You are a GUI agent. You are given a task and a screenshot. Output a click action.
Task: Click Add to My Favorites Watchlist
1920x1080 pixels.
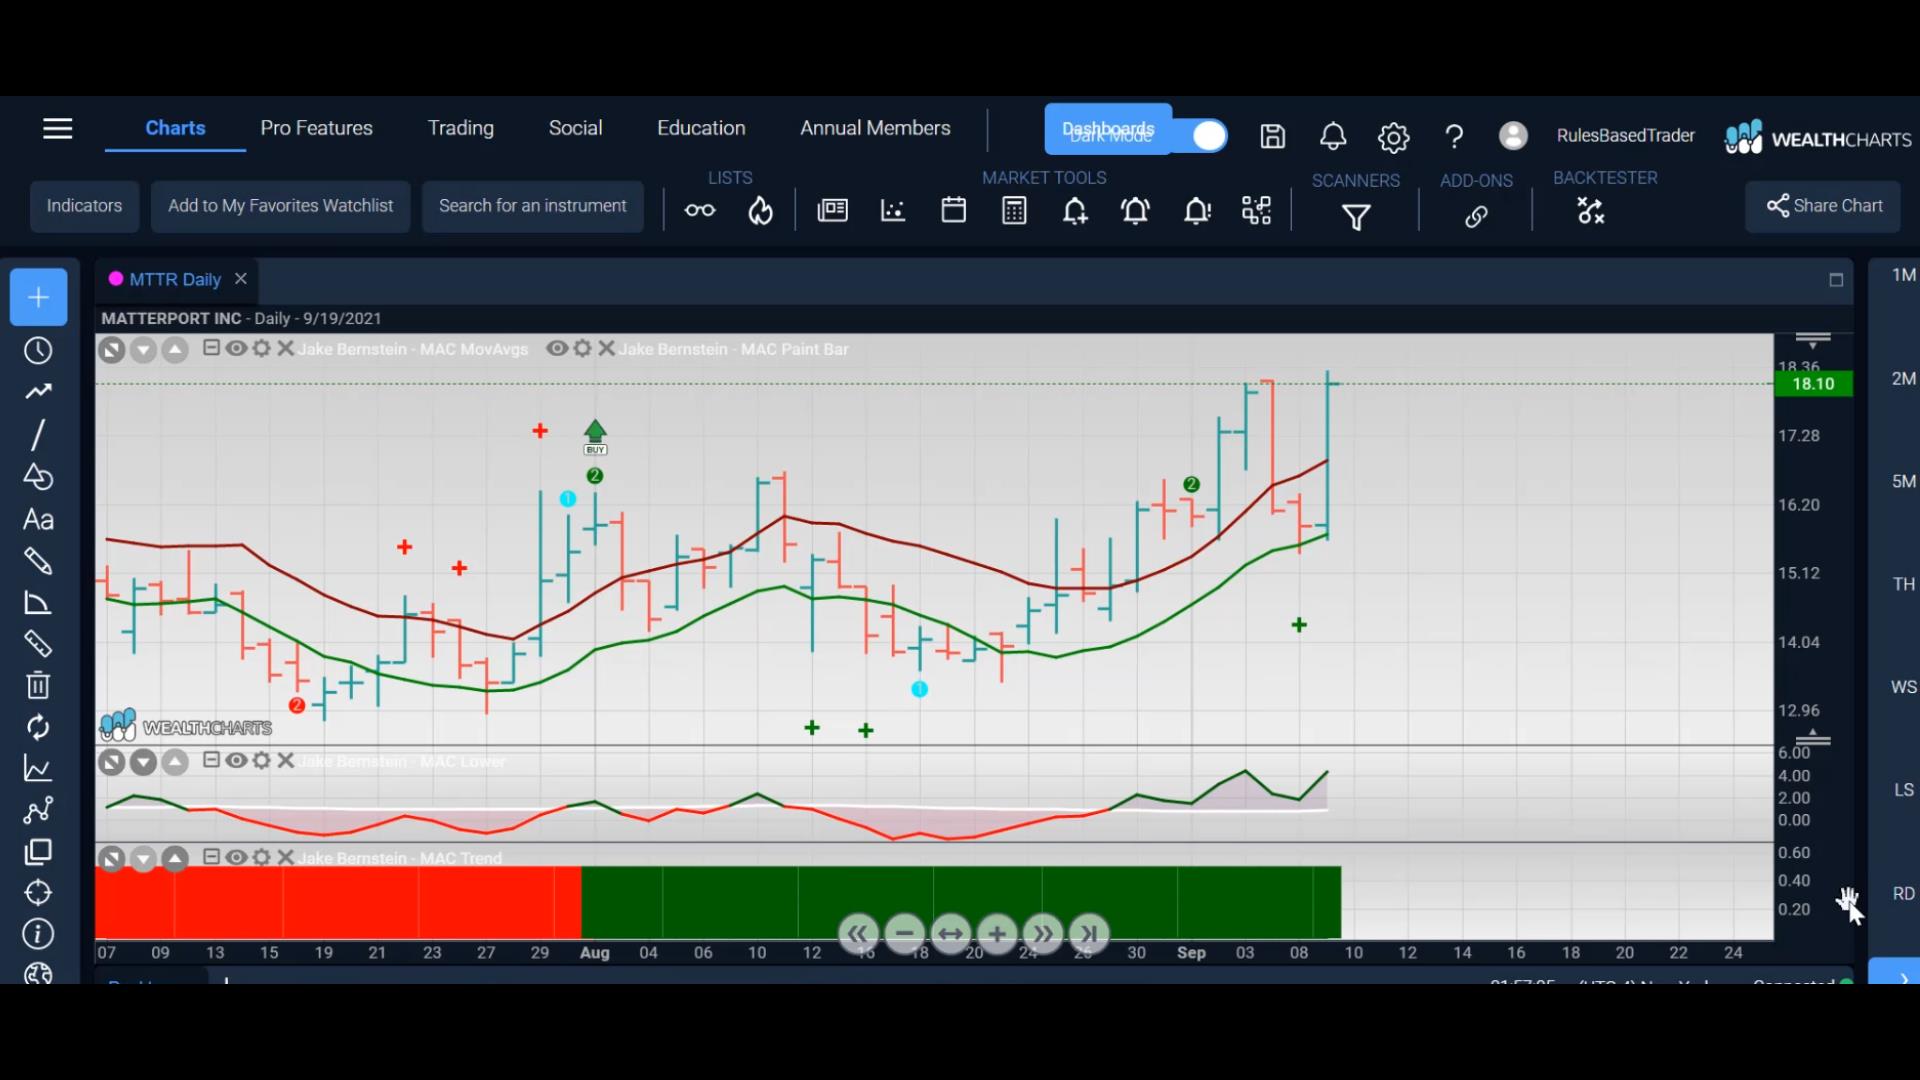tap(280, 206)
